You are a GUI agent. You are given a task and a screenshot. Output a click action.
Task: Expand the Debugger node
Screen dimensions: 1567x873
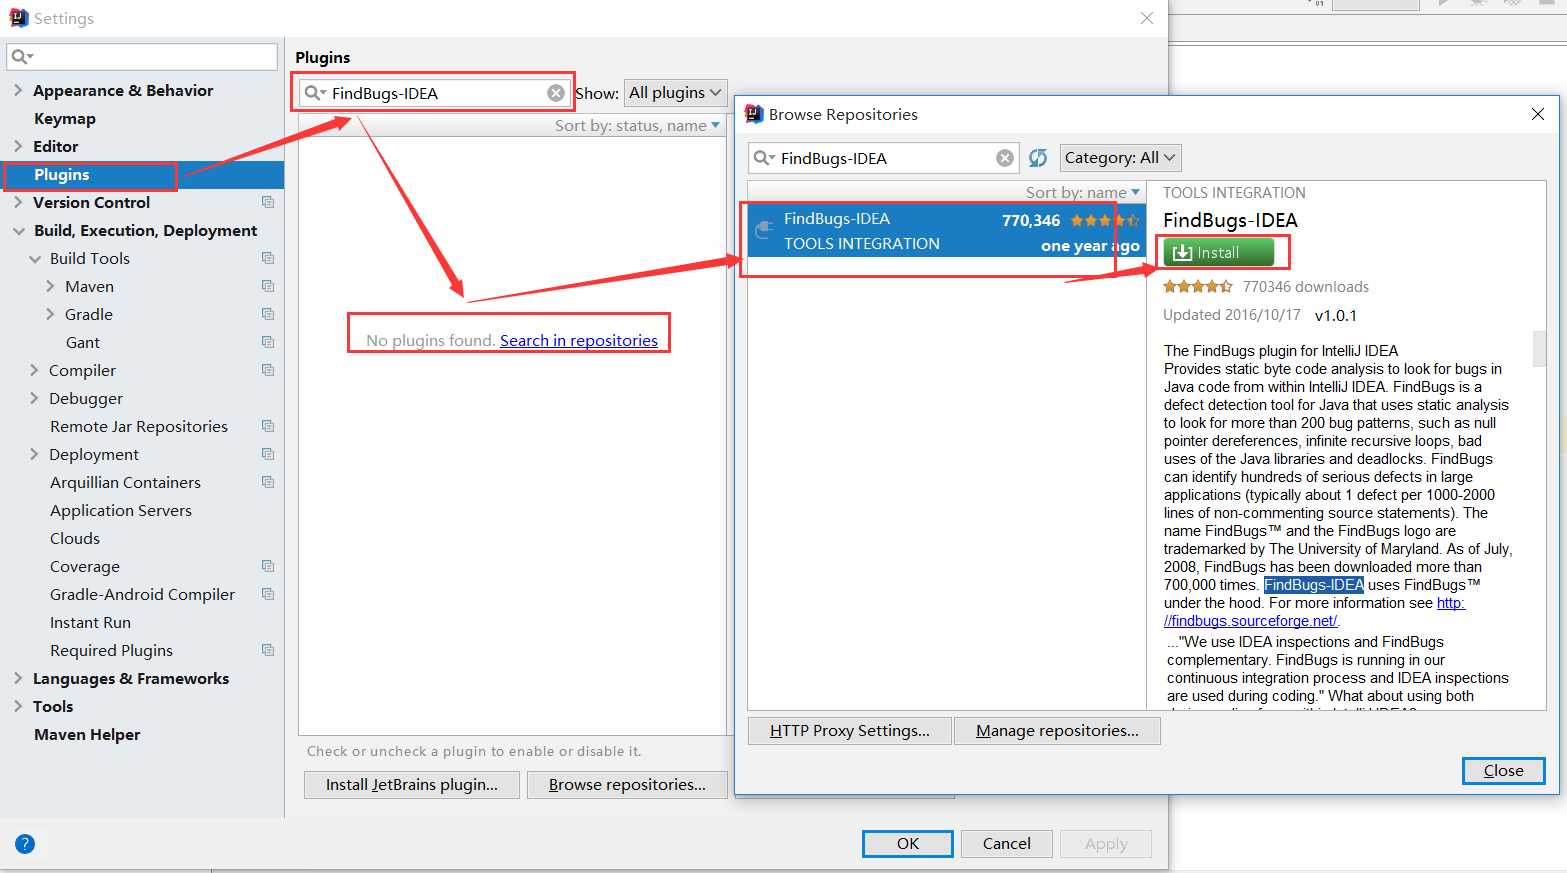(x=35, y=398)
